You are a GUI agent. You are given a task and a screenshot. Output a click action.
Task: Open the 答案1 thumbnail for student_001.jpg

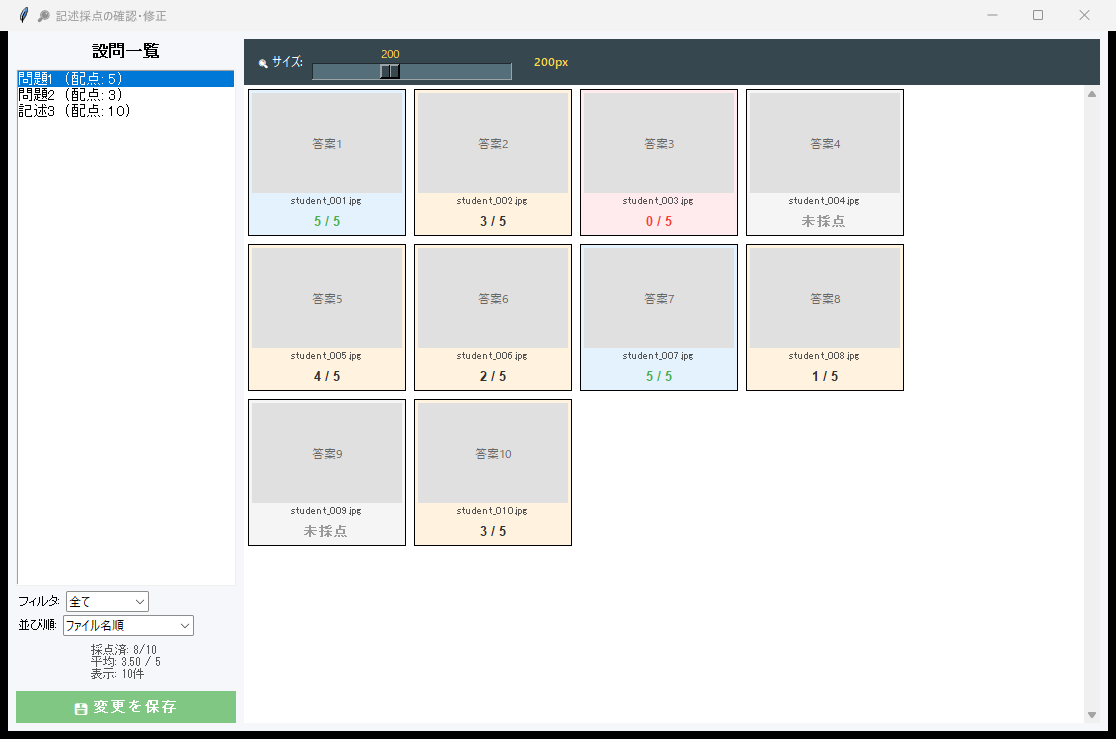[327, 143]
